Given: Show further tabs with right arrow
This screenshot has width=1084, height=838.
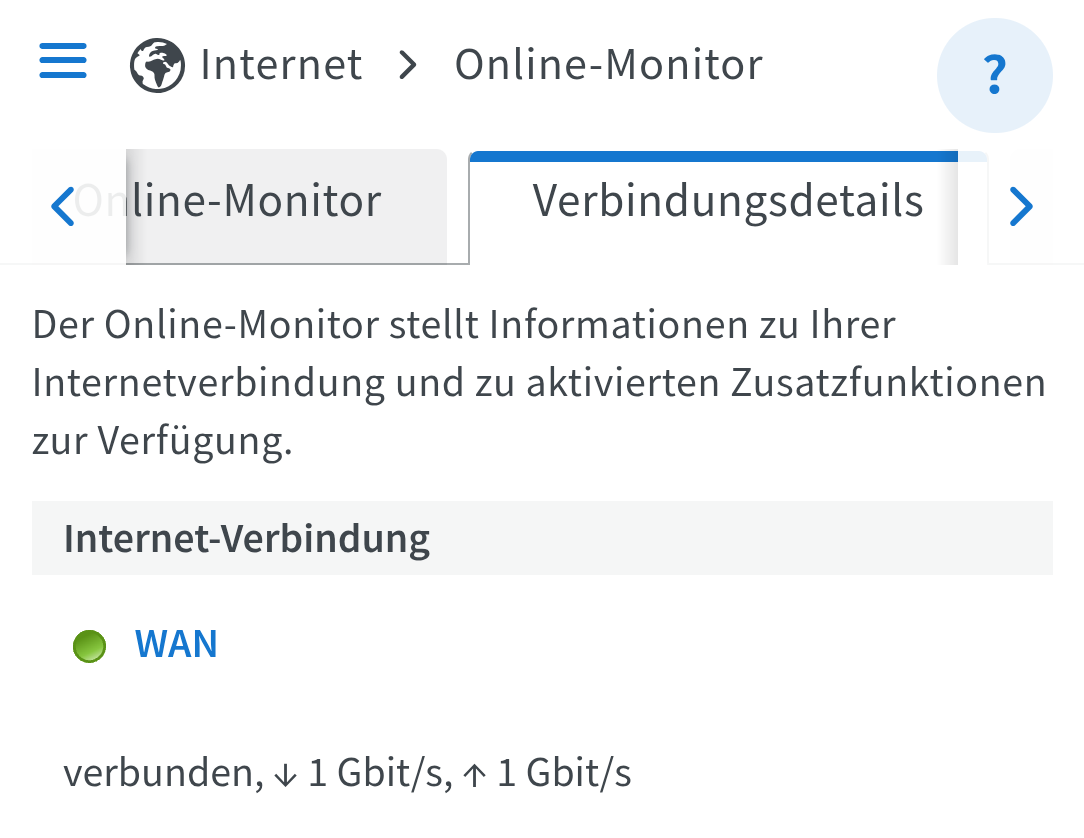Looking at the screenshot, I should pos(1021,206).
